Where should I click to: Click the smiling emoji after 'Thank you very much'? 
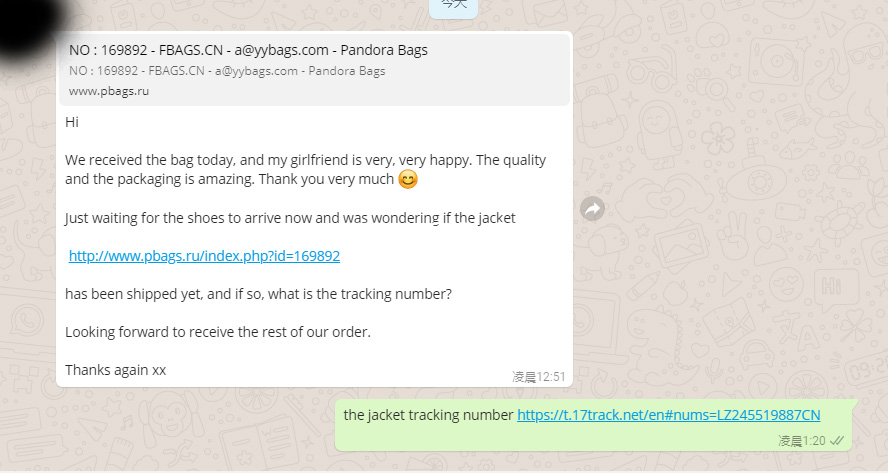408,180
